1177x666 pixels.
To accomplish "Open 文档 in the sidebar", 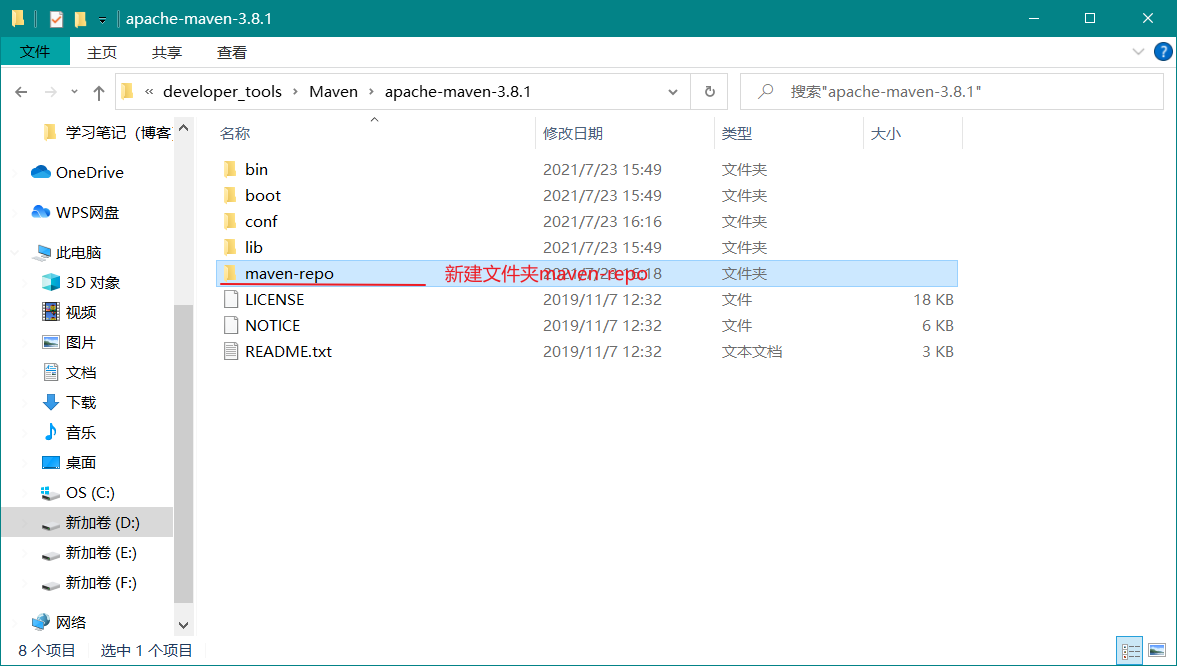I will (x=80, y=372).
